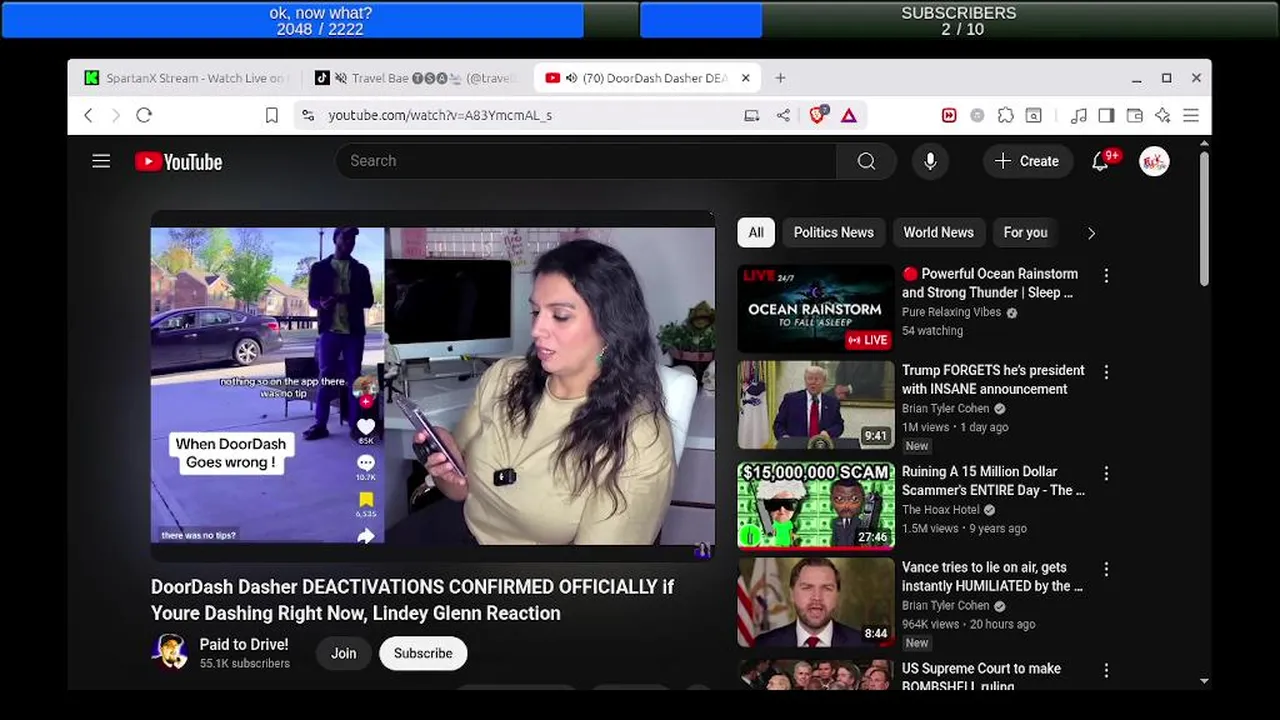Click the Create button
Screen dimensions: 1280x720
(x=1027, y=161)
